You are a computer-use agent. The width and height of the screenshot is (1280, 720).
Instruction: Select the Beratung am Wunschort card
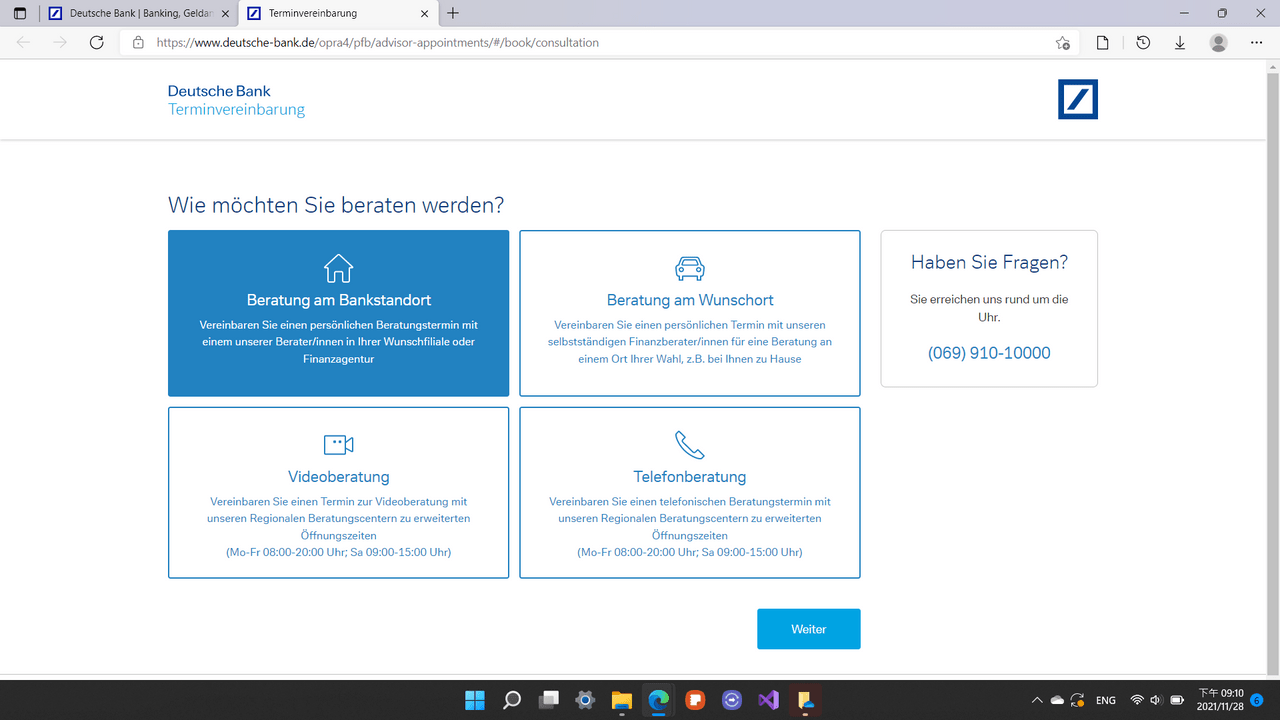click(x=690, y=313)
